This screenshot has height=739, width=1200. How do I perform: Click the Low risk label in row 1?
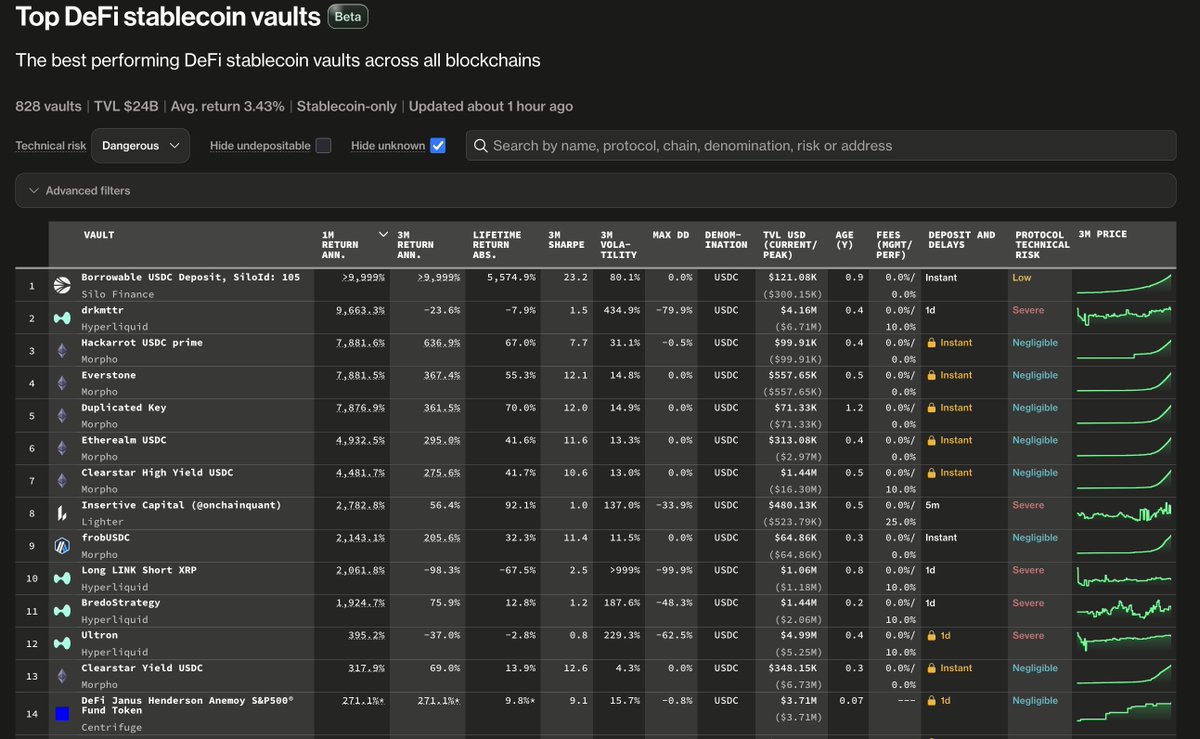(1021, 277)
